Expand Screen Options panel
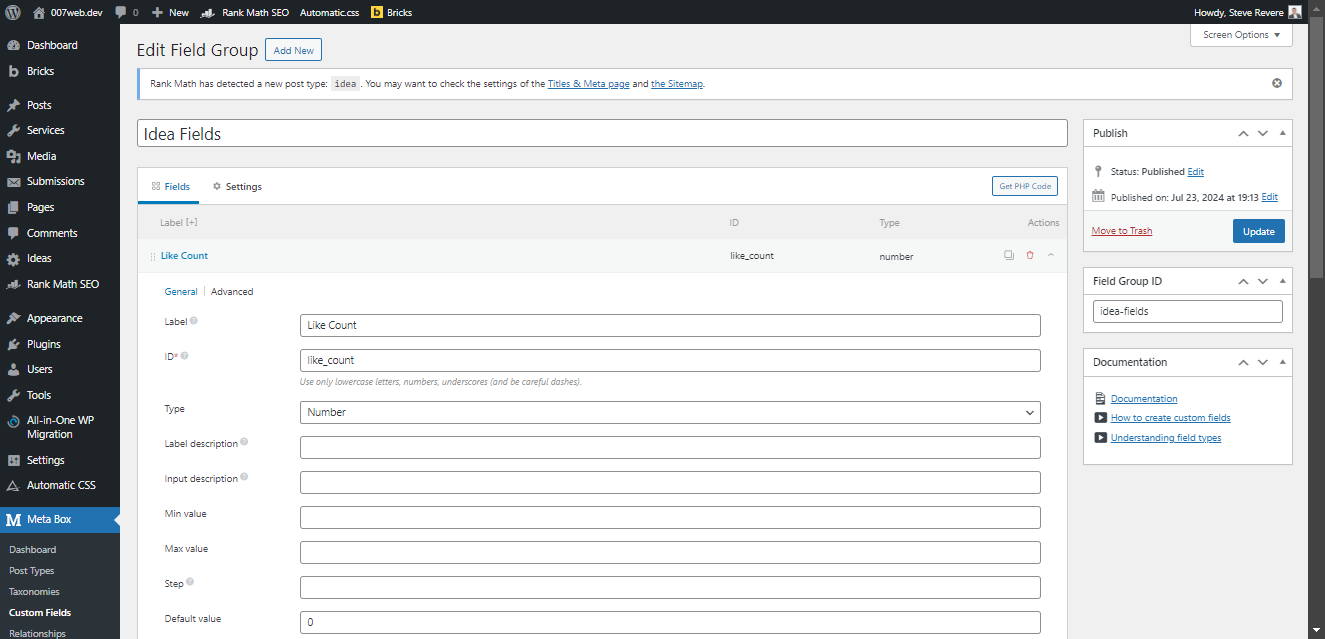The image size is (1325, 639). click(x=1241, y=35)
